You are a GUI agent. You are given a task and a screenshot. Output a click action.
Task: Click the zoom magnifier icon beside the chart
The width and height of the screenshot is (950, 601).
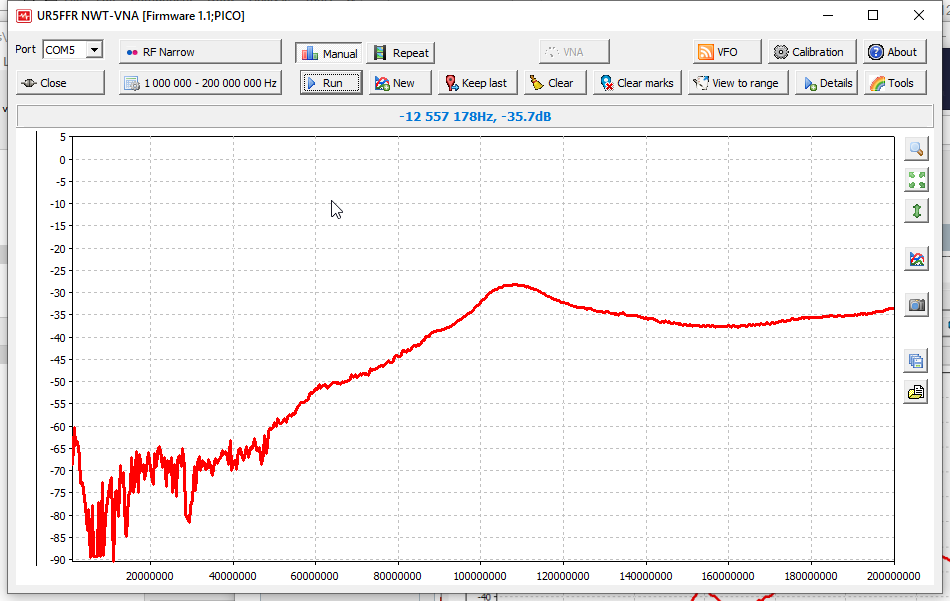click(x=916, y=149)
